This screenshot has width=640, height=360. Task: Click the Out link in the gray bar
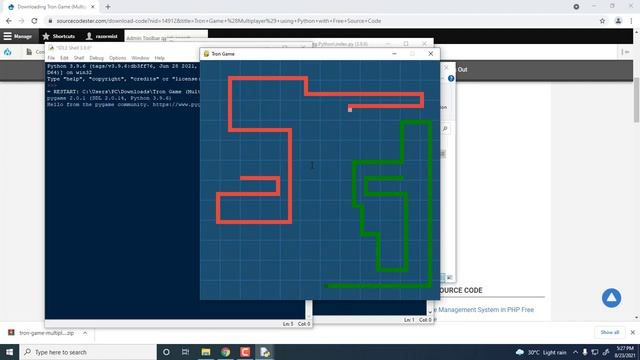(x=462, y=70)
